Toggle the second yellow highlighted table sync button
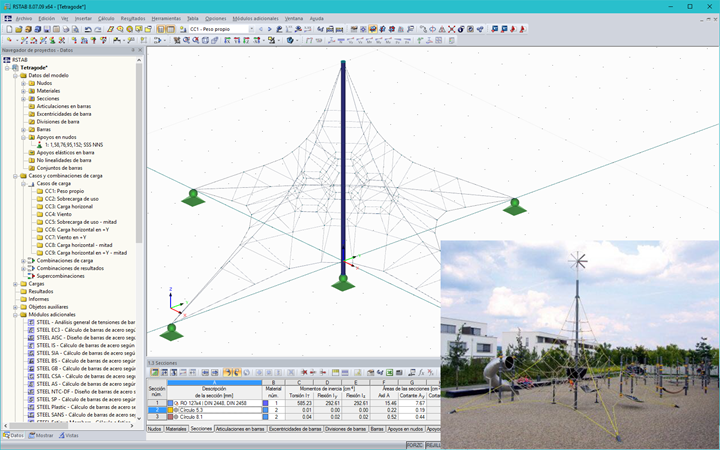The image size is (720, 450). pos(236,372)
